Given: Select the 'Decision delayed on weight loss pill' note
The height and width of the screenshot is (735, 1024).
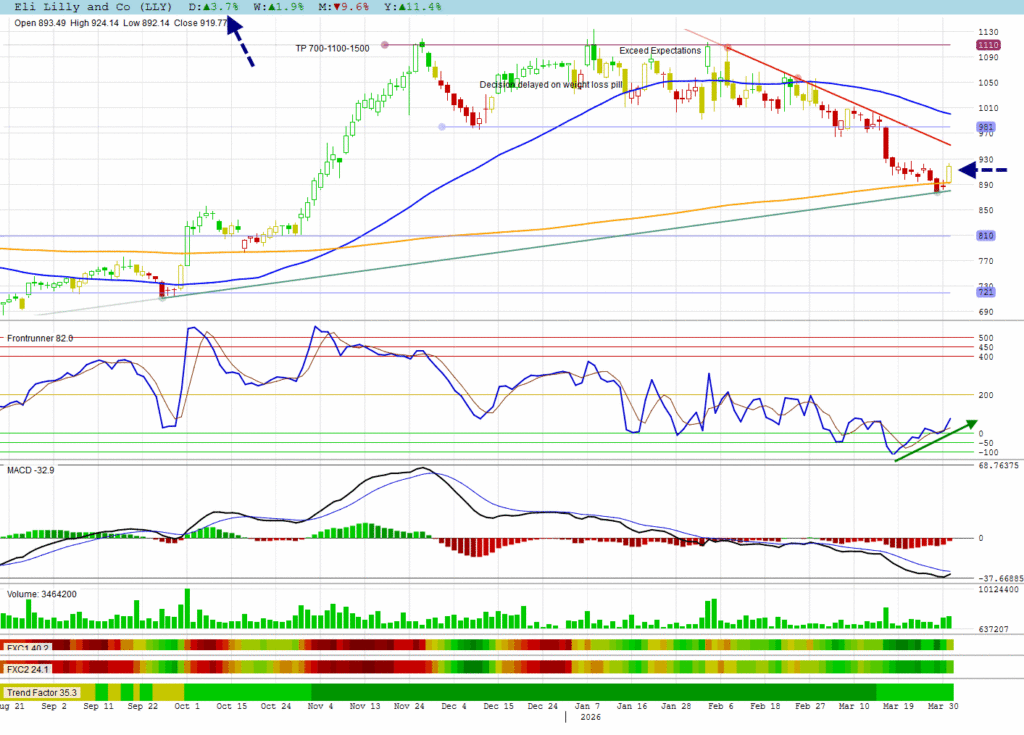Looking at the screenshot, I should (551, 85).
